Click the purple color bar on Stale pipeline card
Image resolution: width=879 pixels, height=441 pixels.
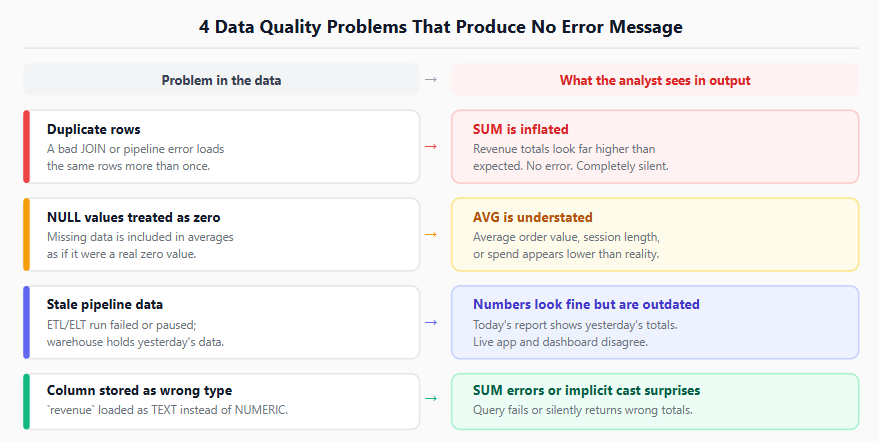pyautogui.click(x=26, y=322)
